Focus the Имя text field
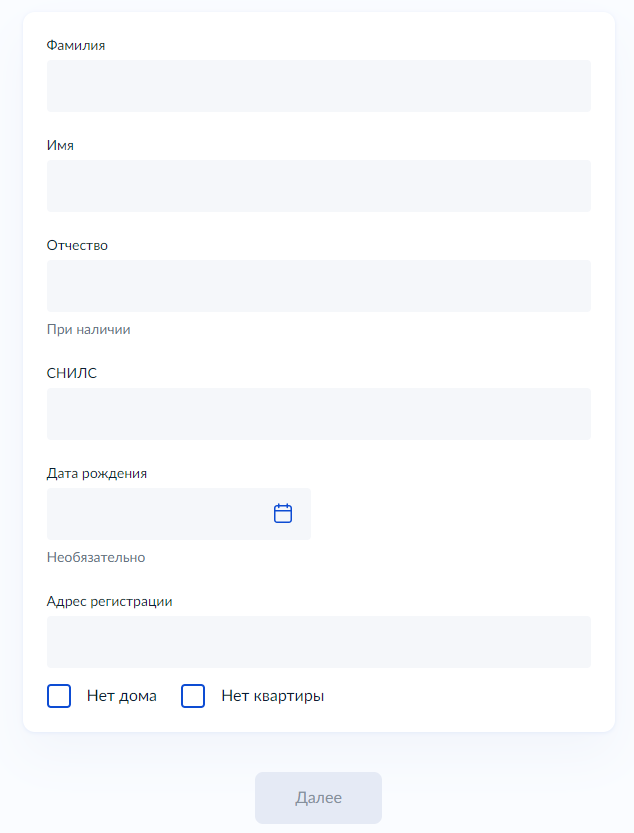Viewport: 634px width, 833px height. (x=318, y=186)
